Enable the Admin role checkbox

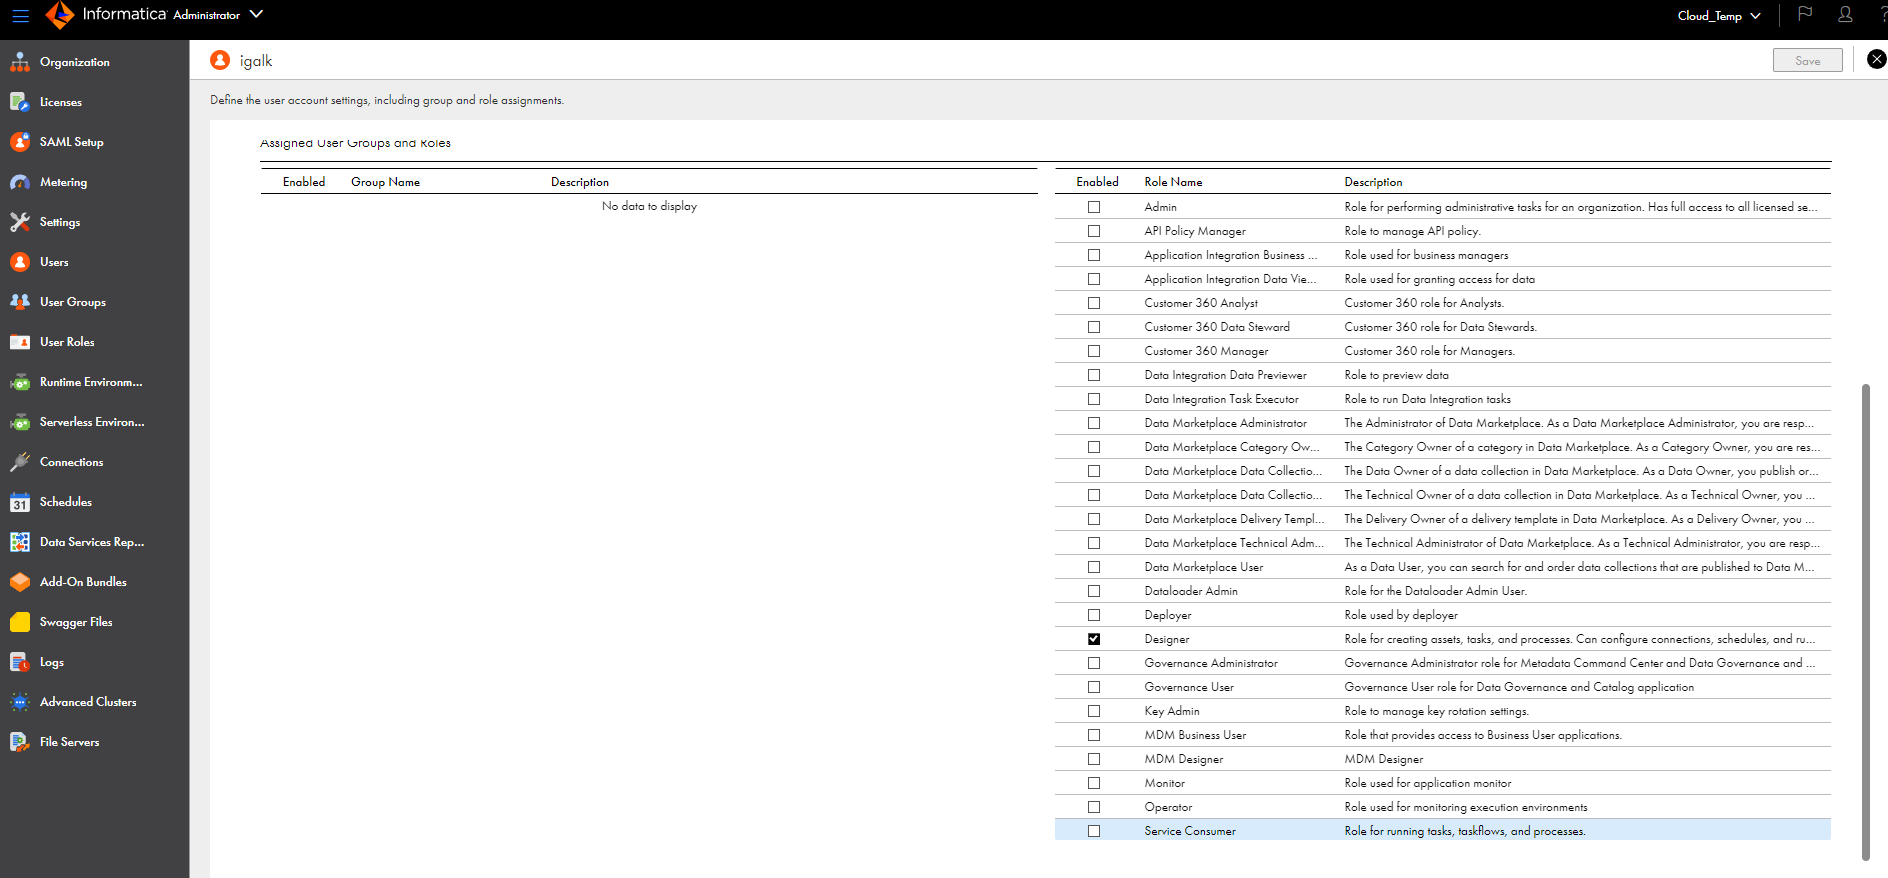(x=1094, y=207)
